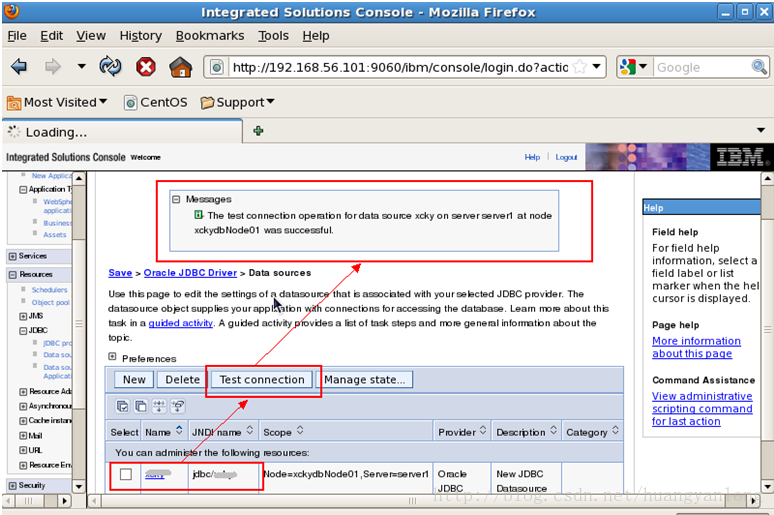The height and width of the screenshot is (515, 774).
Task: List all tabs using the tab bar arrow
Action: 761,130
